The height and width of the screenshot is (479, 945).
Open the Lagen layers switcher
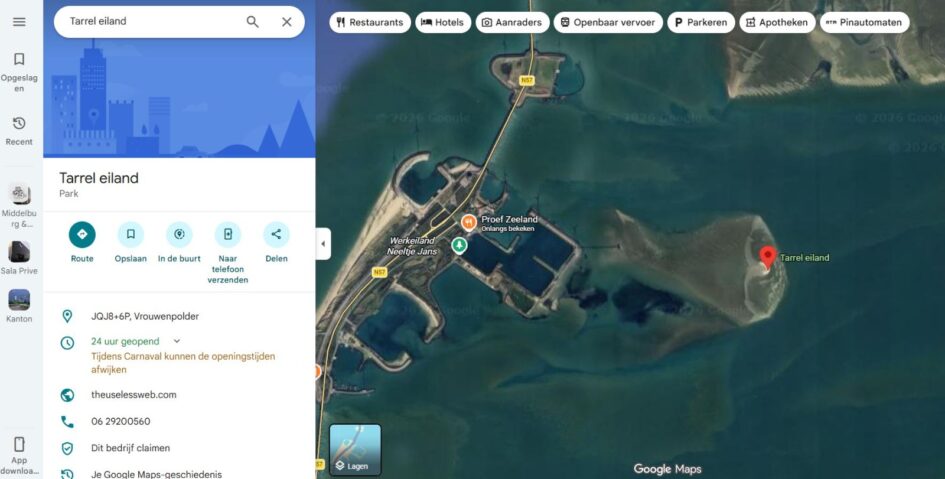(x=356, y=450)
